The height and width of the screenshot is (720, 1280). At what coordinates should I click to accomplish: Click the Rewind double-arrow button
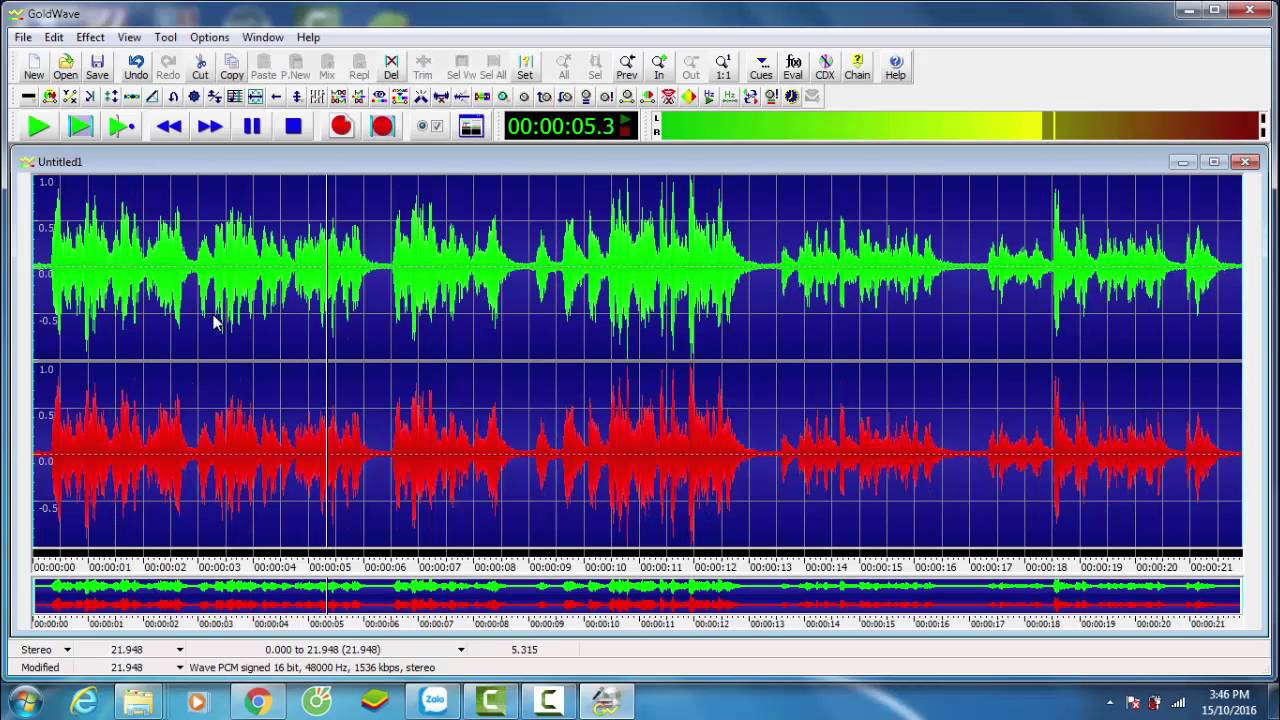pyautogui.click(x=169, y=126)
